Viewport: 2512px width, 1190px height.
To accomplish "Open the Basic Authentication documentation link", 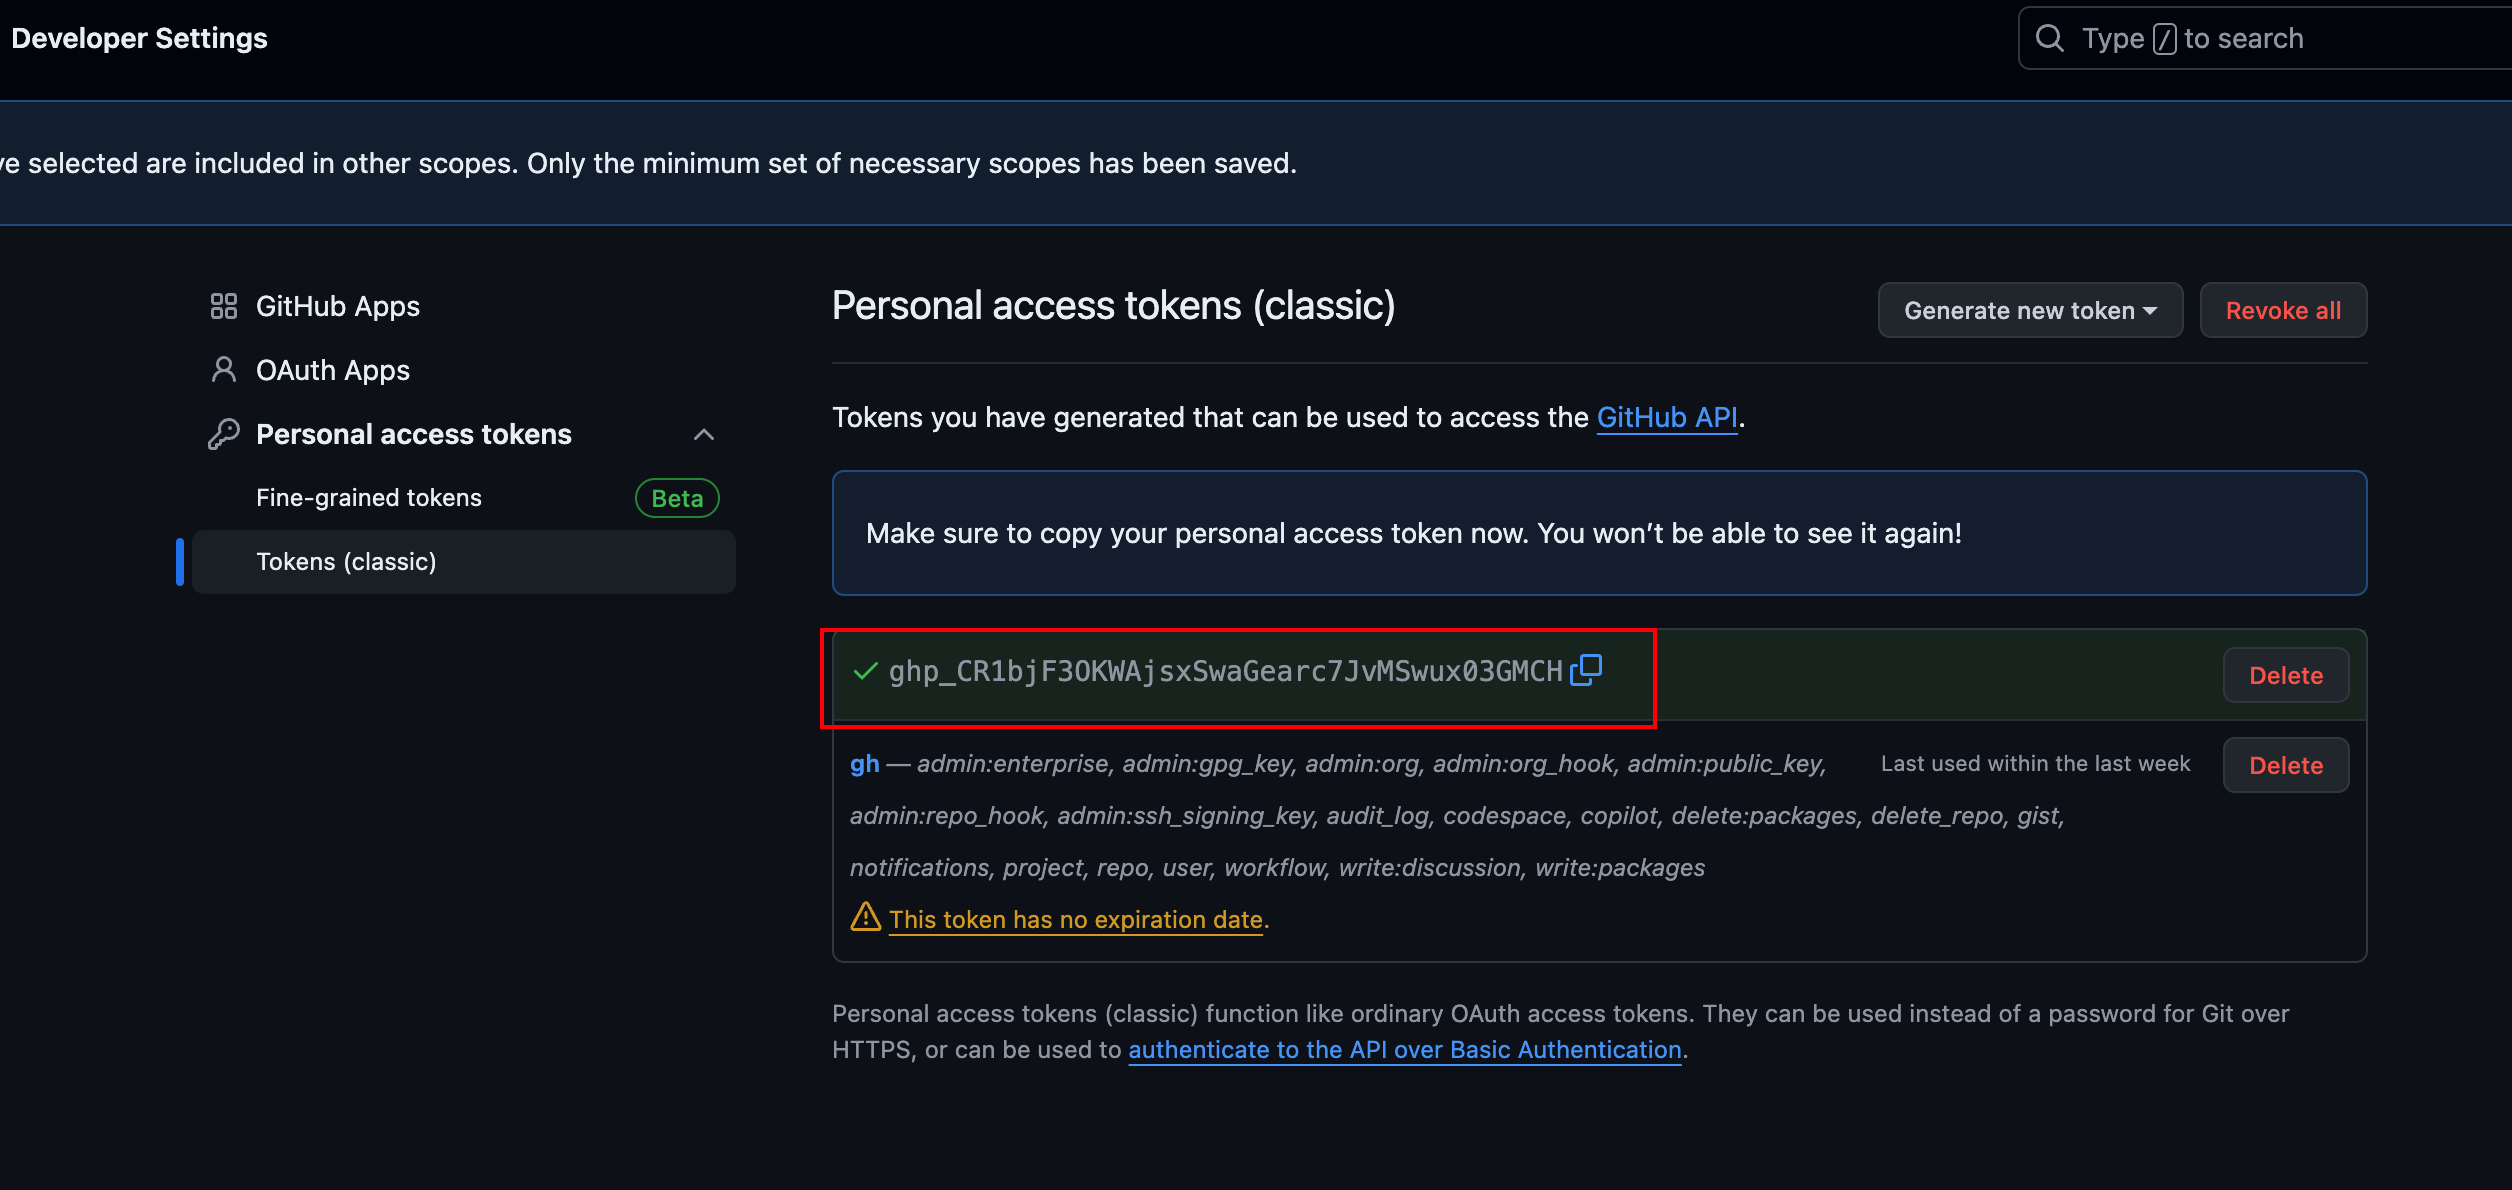I will click(x=1404, y=1050).
